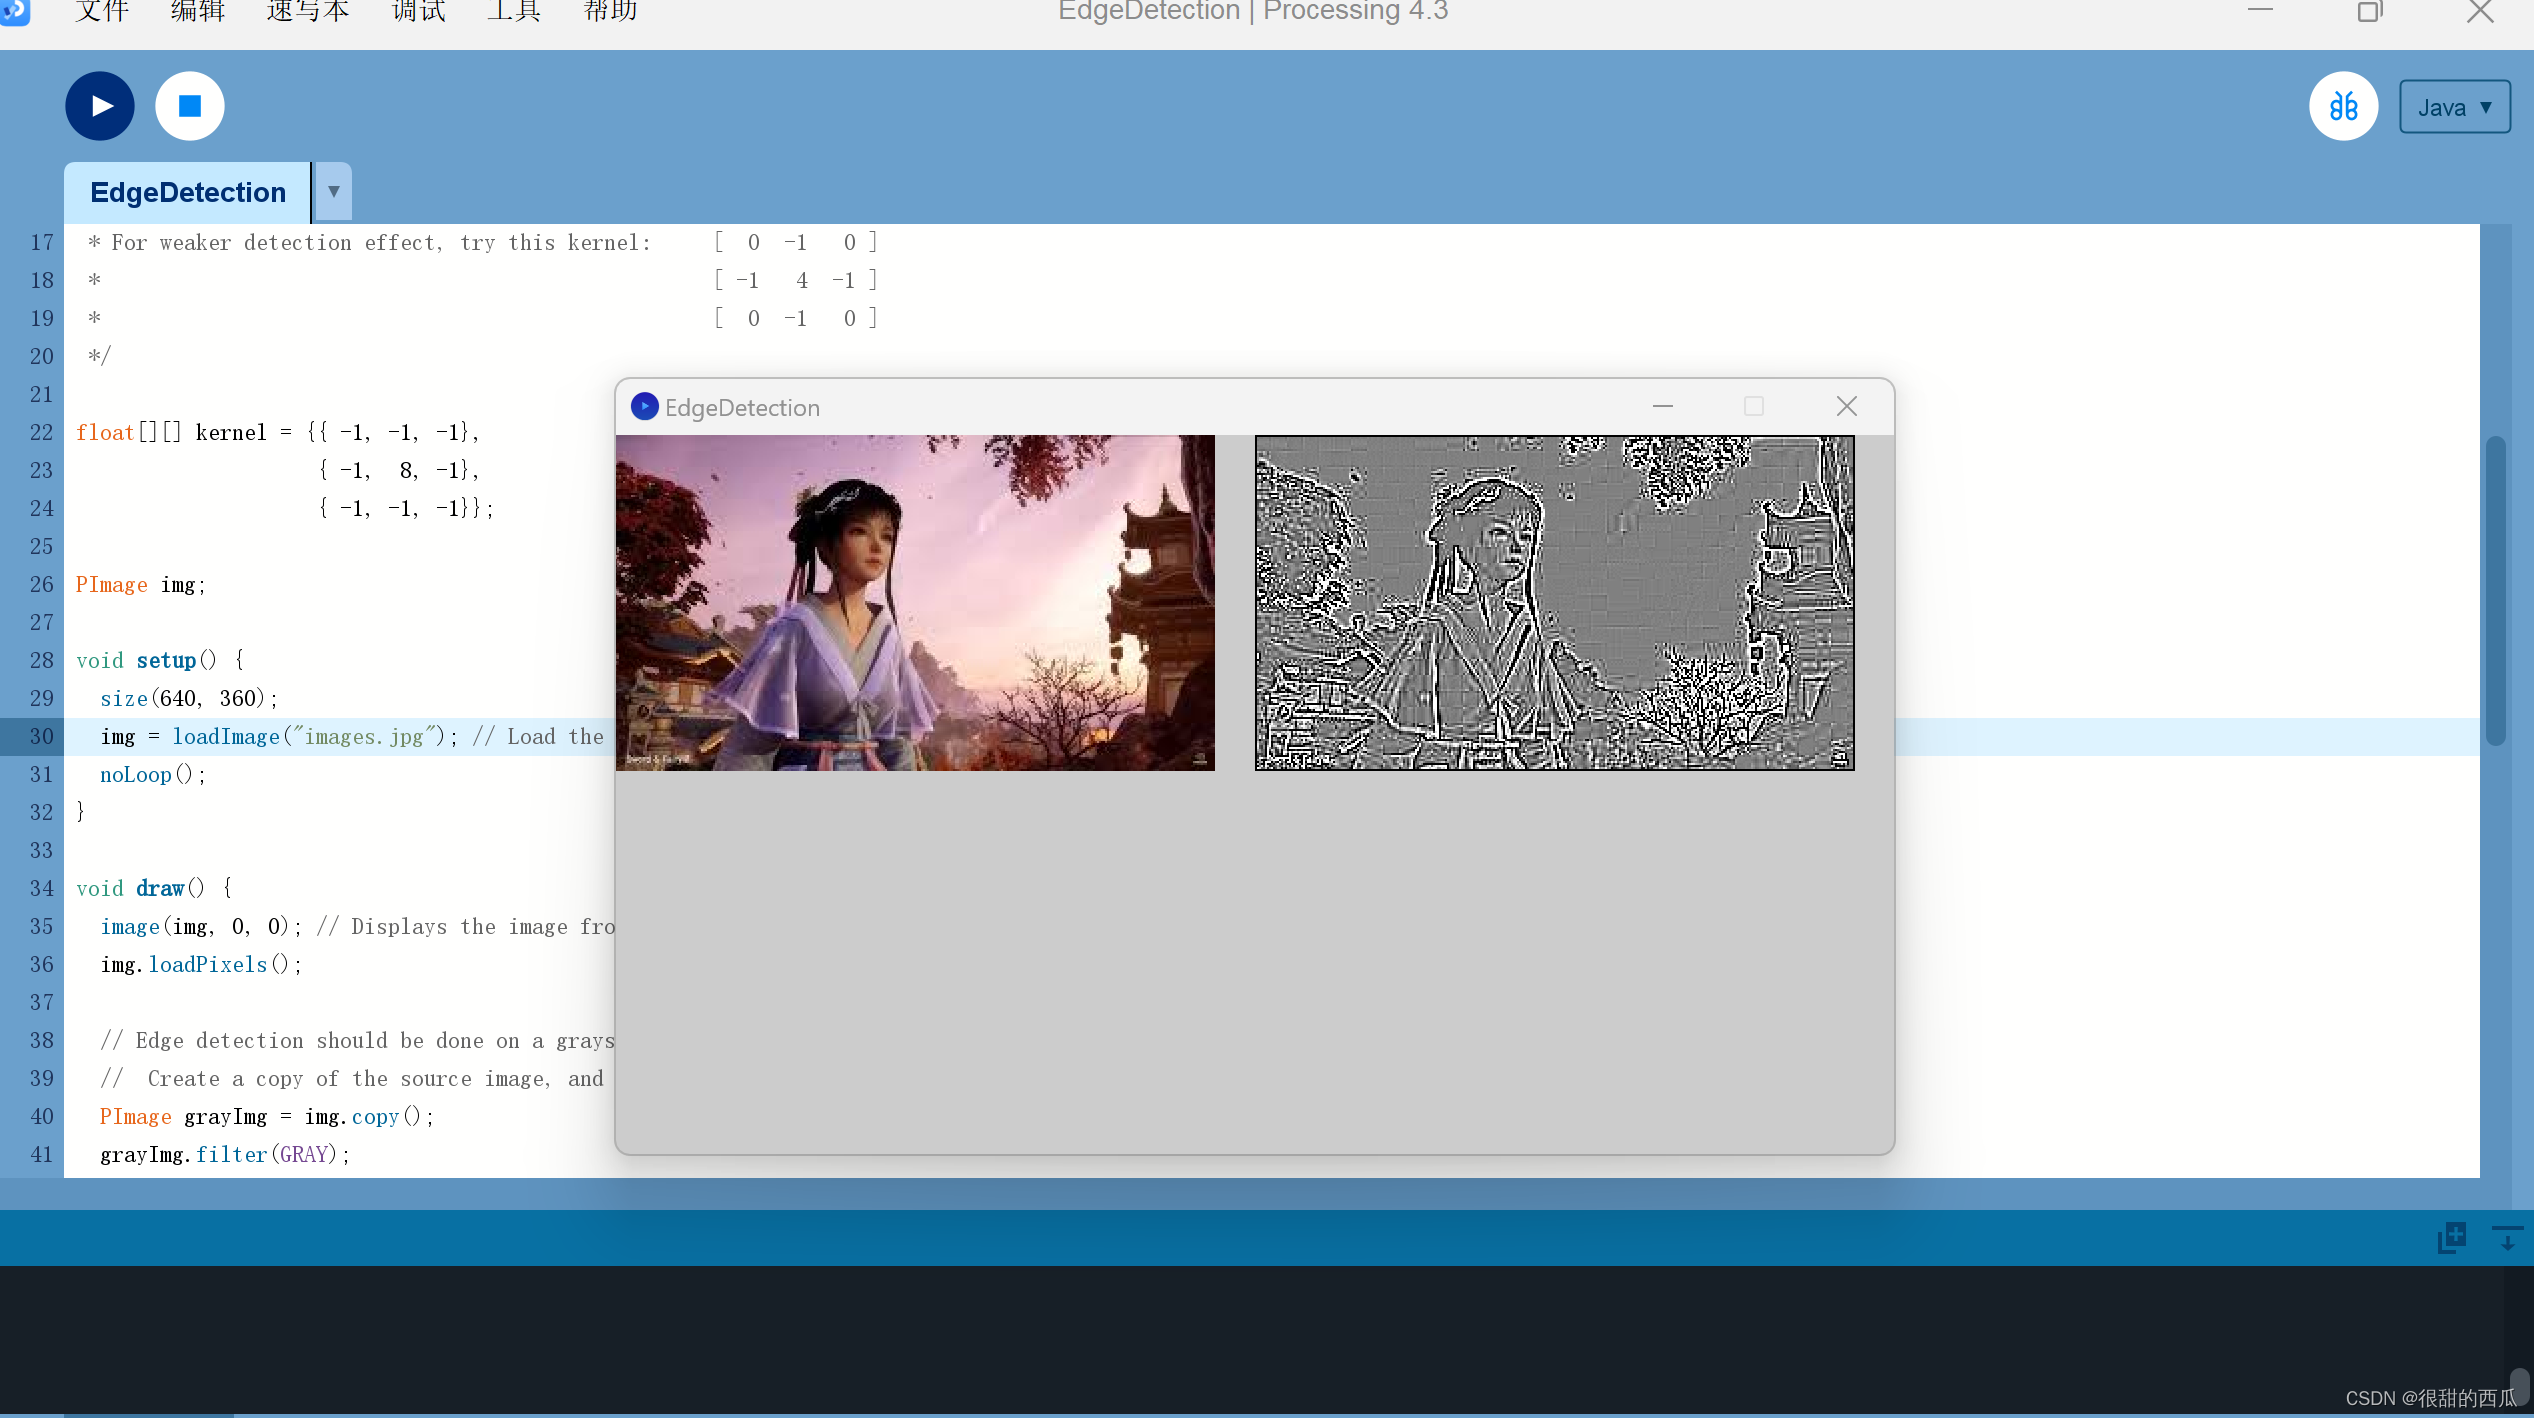Open the 工具 menu
This screenshot has width=2534, height=1418.
(514, 11)
